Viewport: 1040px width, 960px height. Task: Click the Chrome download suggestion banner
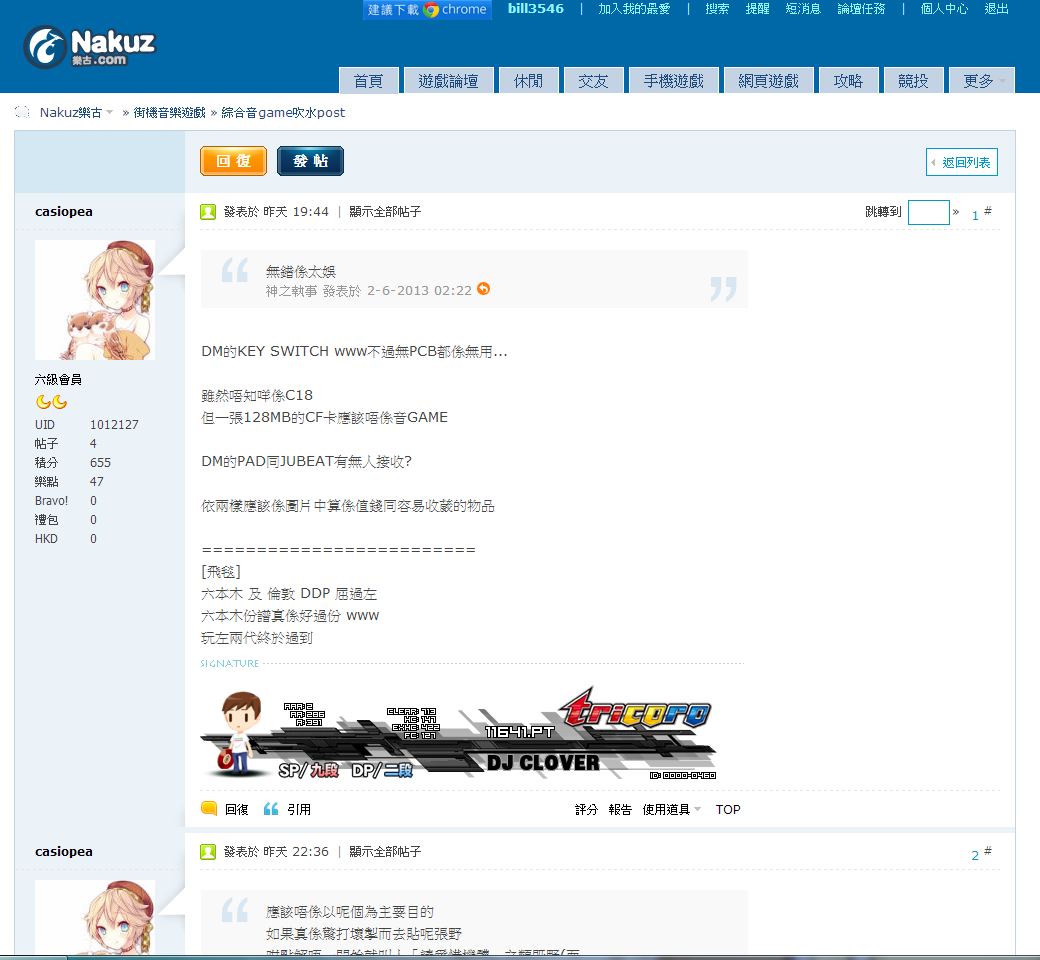pos(427,9)
